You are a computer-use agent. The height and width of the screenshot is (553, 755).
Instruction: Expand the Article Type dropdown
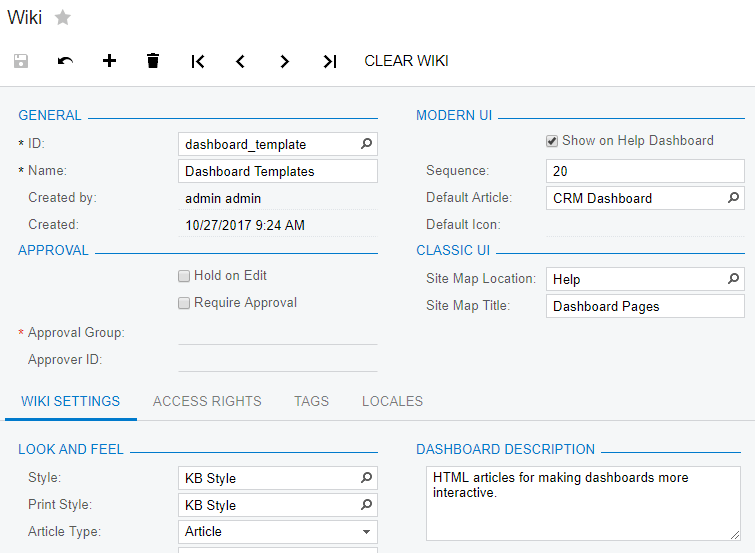pyautogui.click(x=366, y=532)
